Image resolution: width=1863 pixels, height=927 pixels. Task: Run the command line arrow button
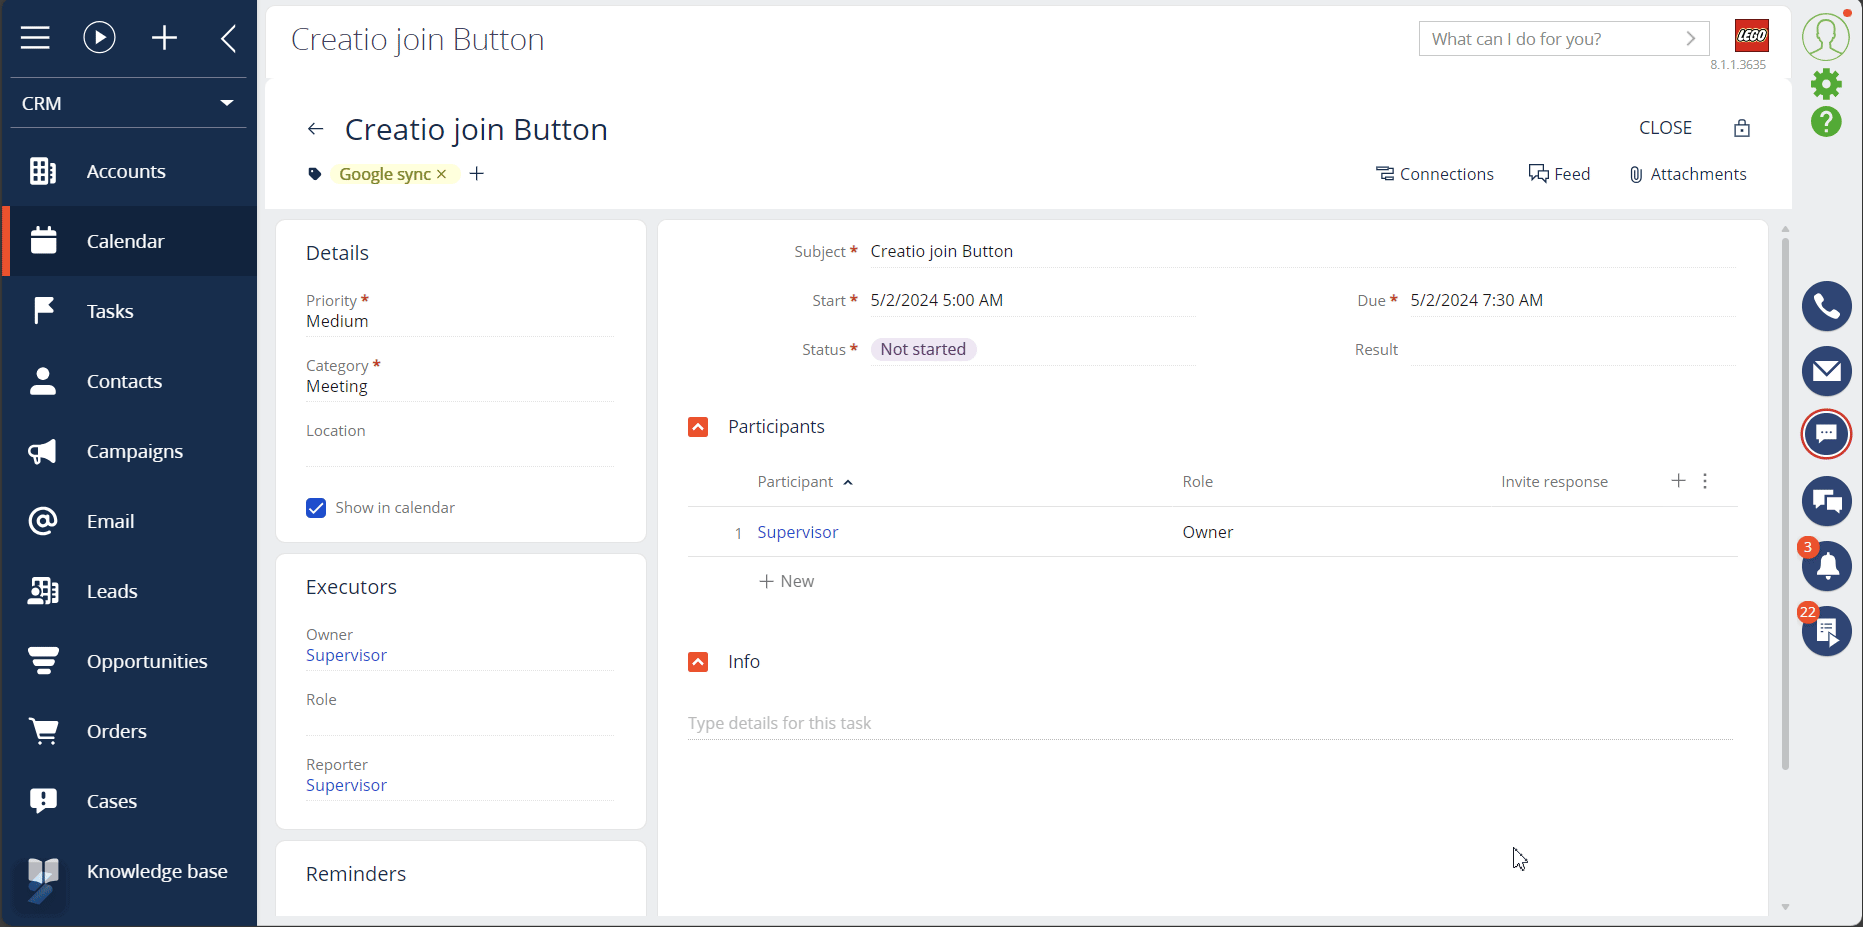tap(1691, 39)
